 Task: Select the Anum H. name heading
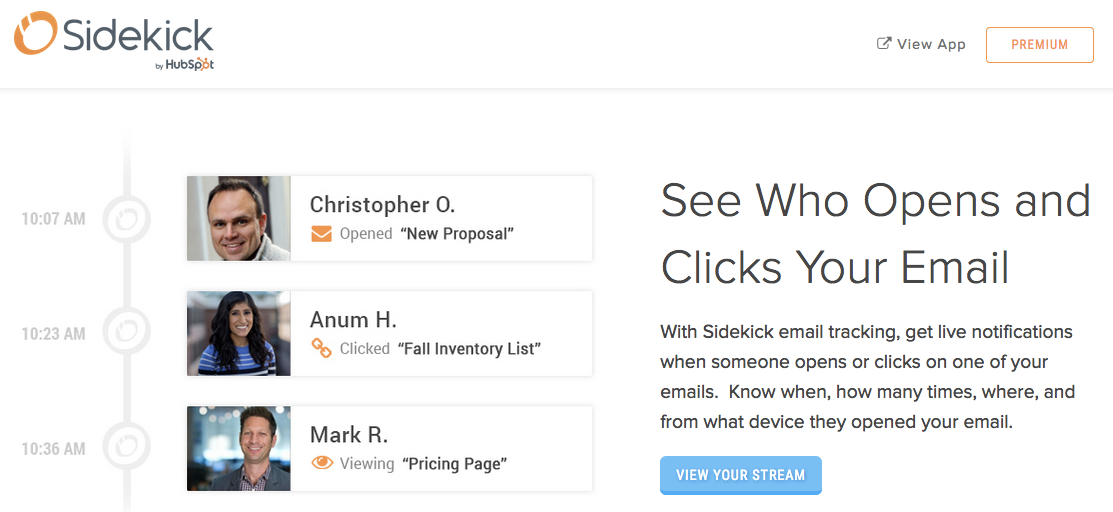point(353,320)
